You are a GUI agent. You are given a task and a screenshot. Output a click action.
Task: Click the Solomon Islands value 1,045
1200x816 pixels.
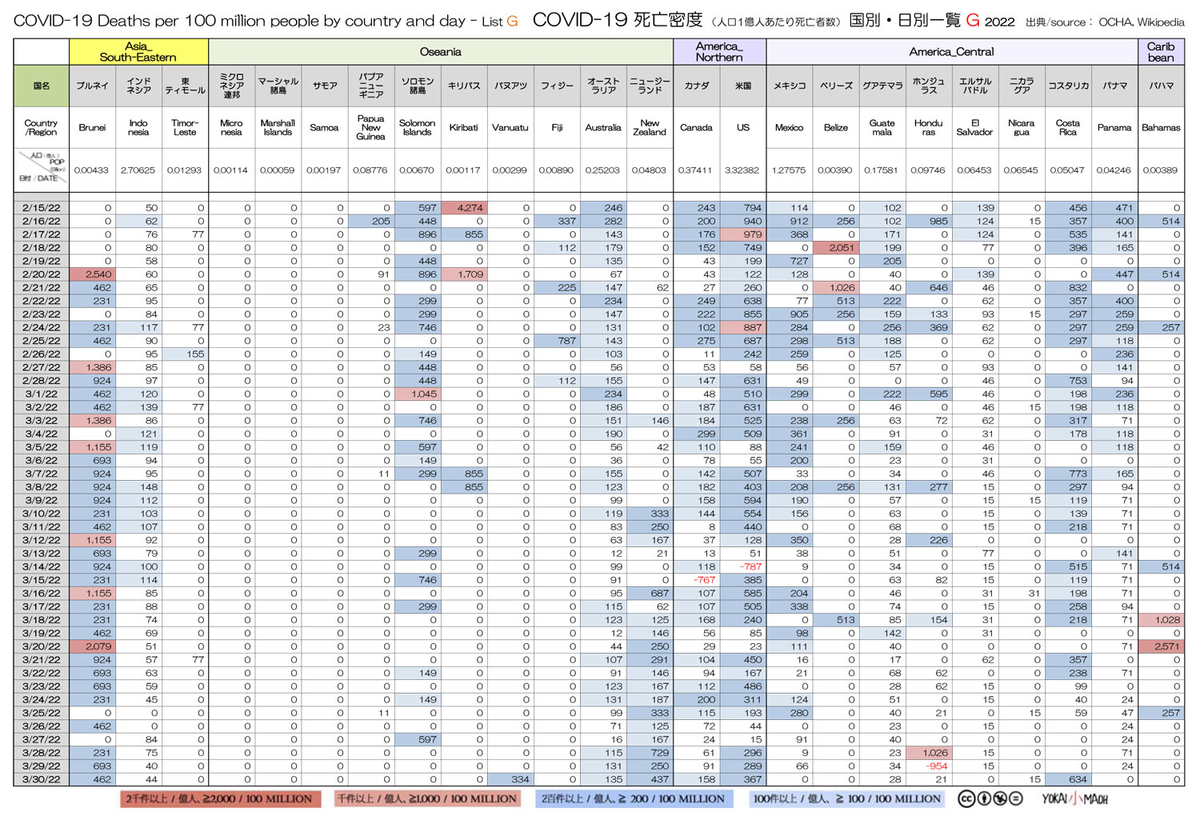tap(416, 395)
